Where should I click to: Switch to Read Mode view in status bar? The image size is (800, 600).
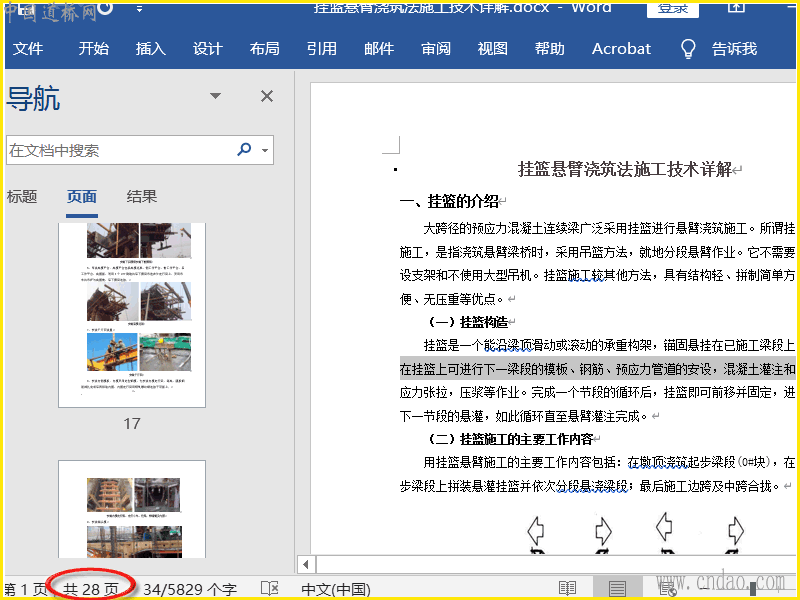pyautogui.click(x=567, y=589)
